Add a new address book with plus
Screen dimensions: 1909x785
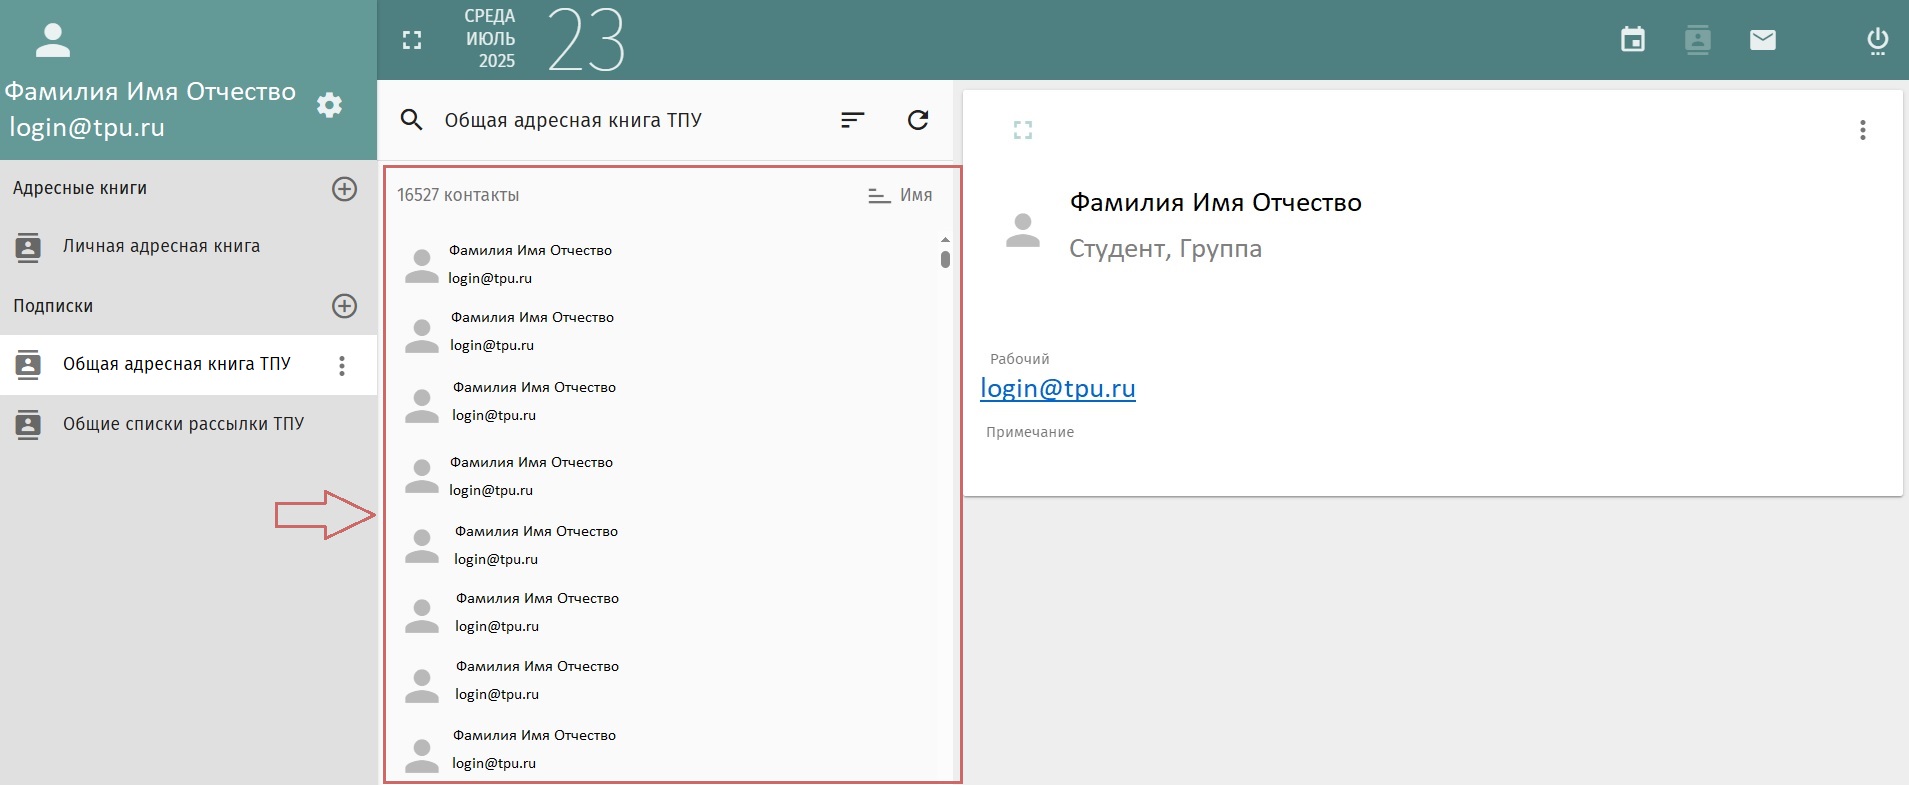(344, 189)
